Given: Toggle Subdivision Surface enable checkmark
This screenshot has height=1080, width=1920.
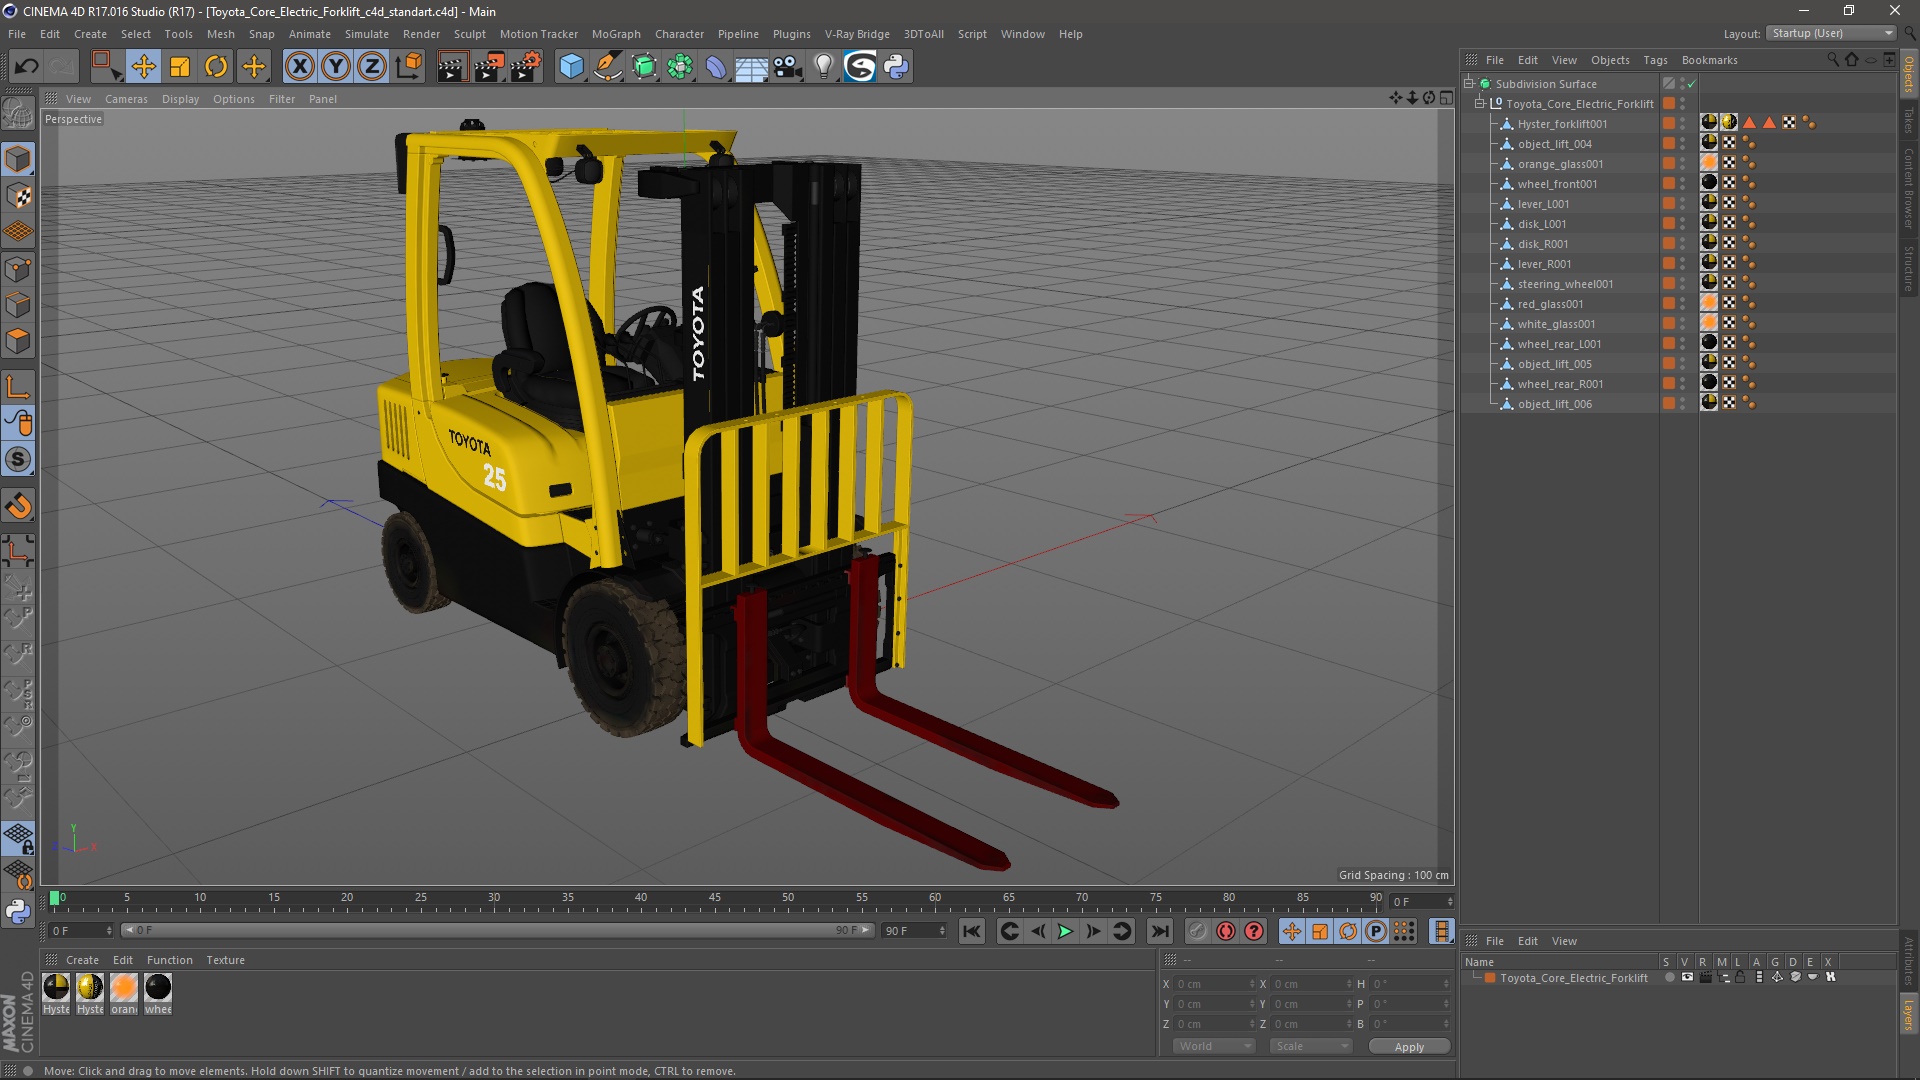Looking at the screenshot, I should [1692, 84].
